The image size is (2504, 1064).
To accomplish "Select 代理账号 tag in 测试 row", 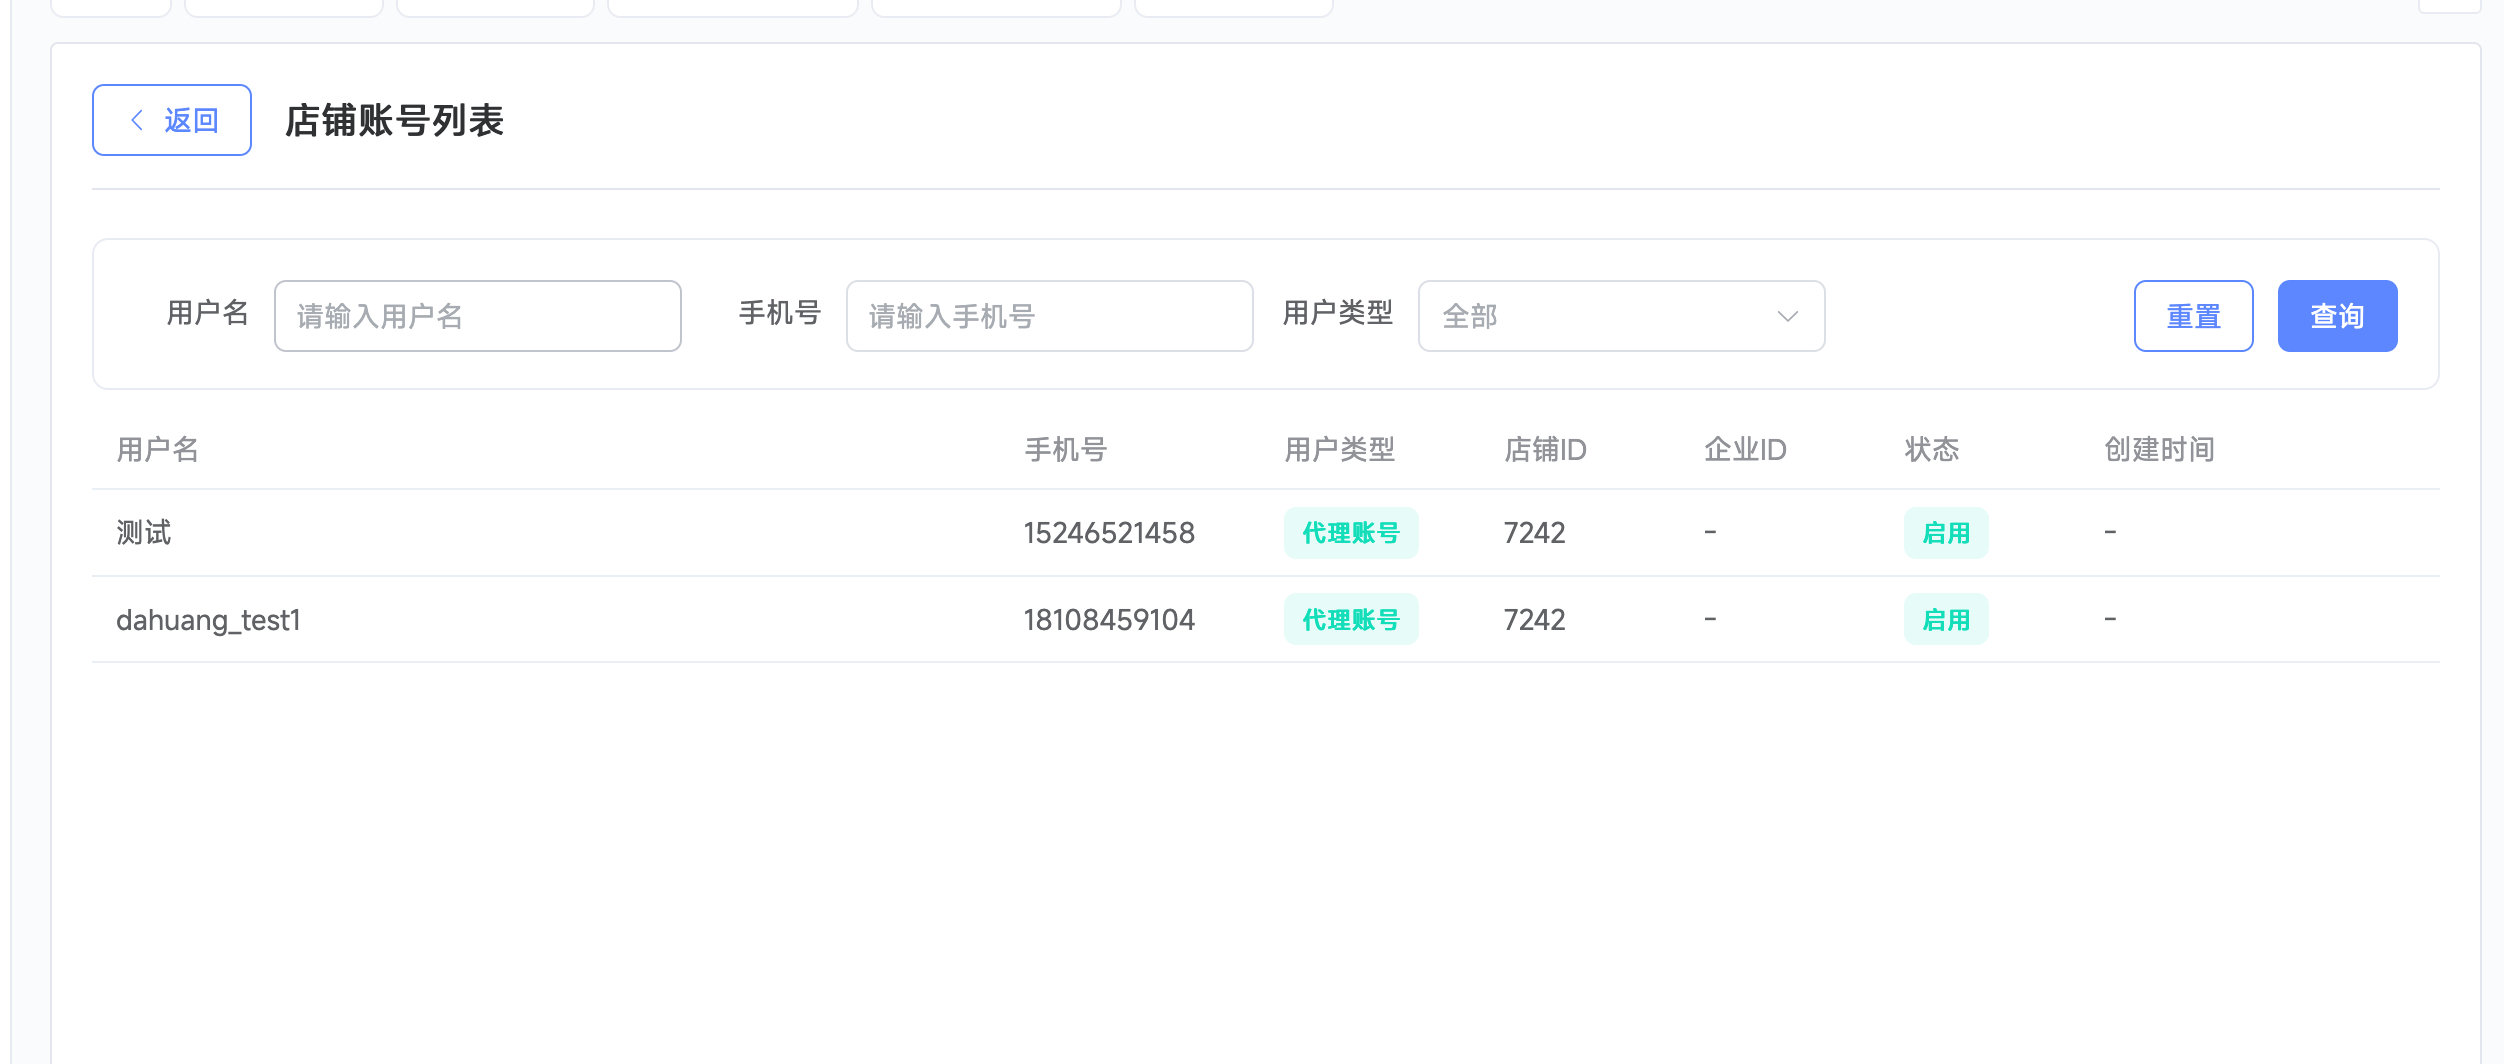I will tap(1350, 533).
